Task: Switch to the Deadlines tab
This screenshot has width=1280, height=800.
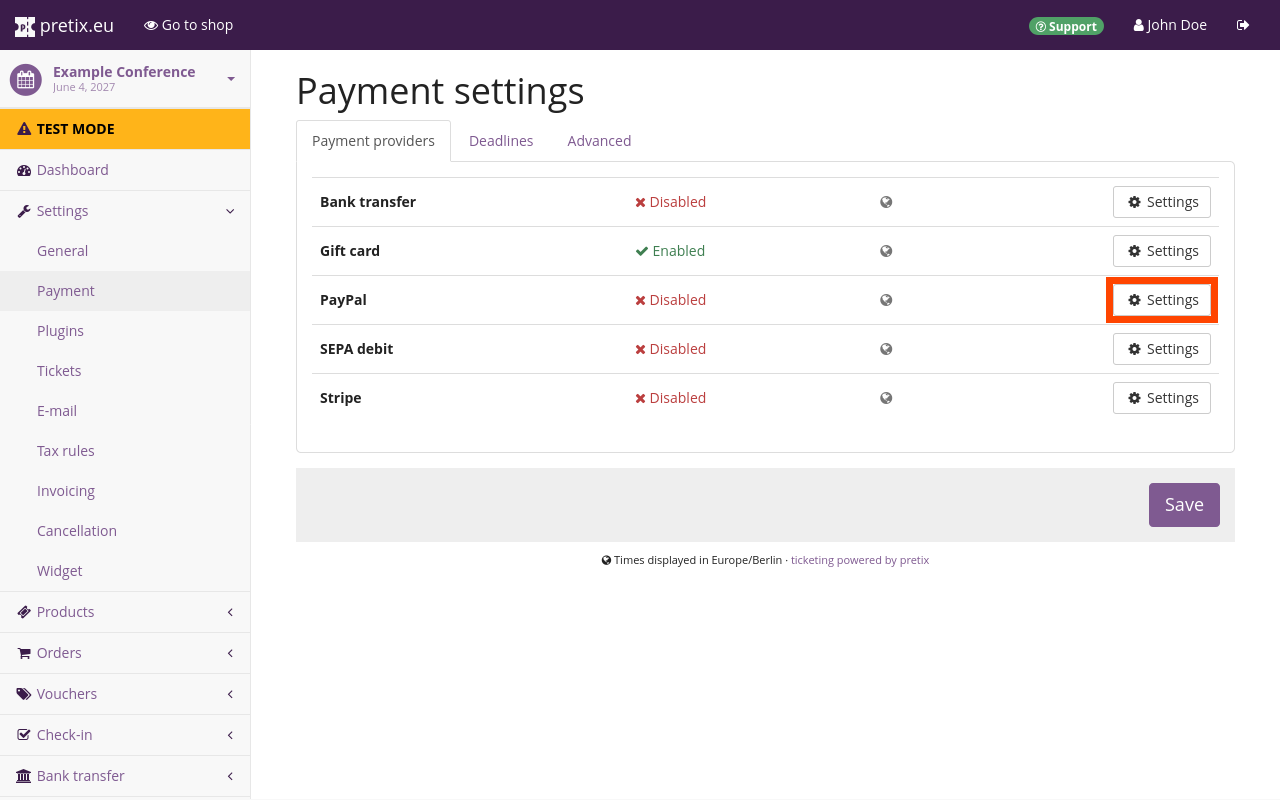Action: [501, 141]
